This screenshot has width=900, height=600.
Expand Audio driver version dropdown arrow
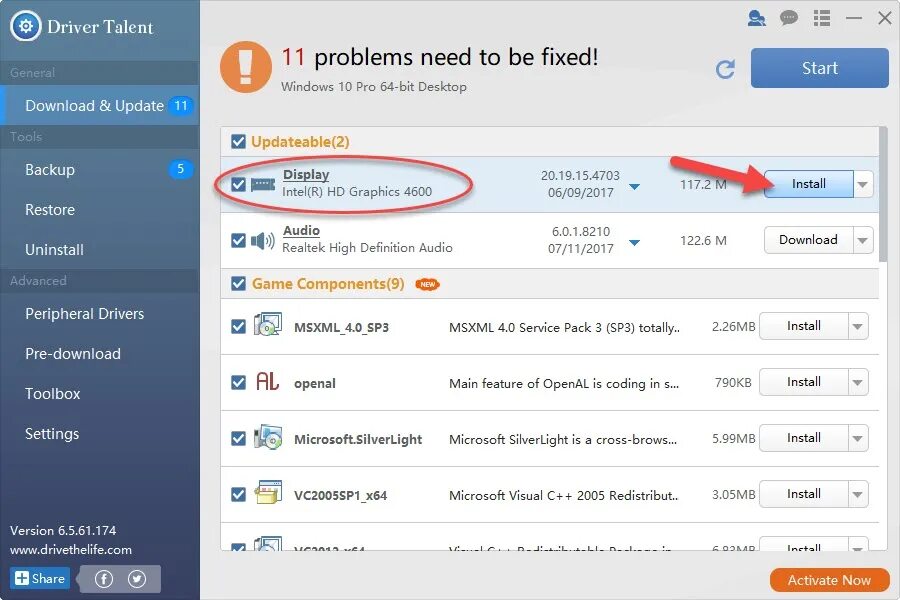click(634, 243)
